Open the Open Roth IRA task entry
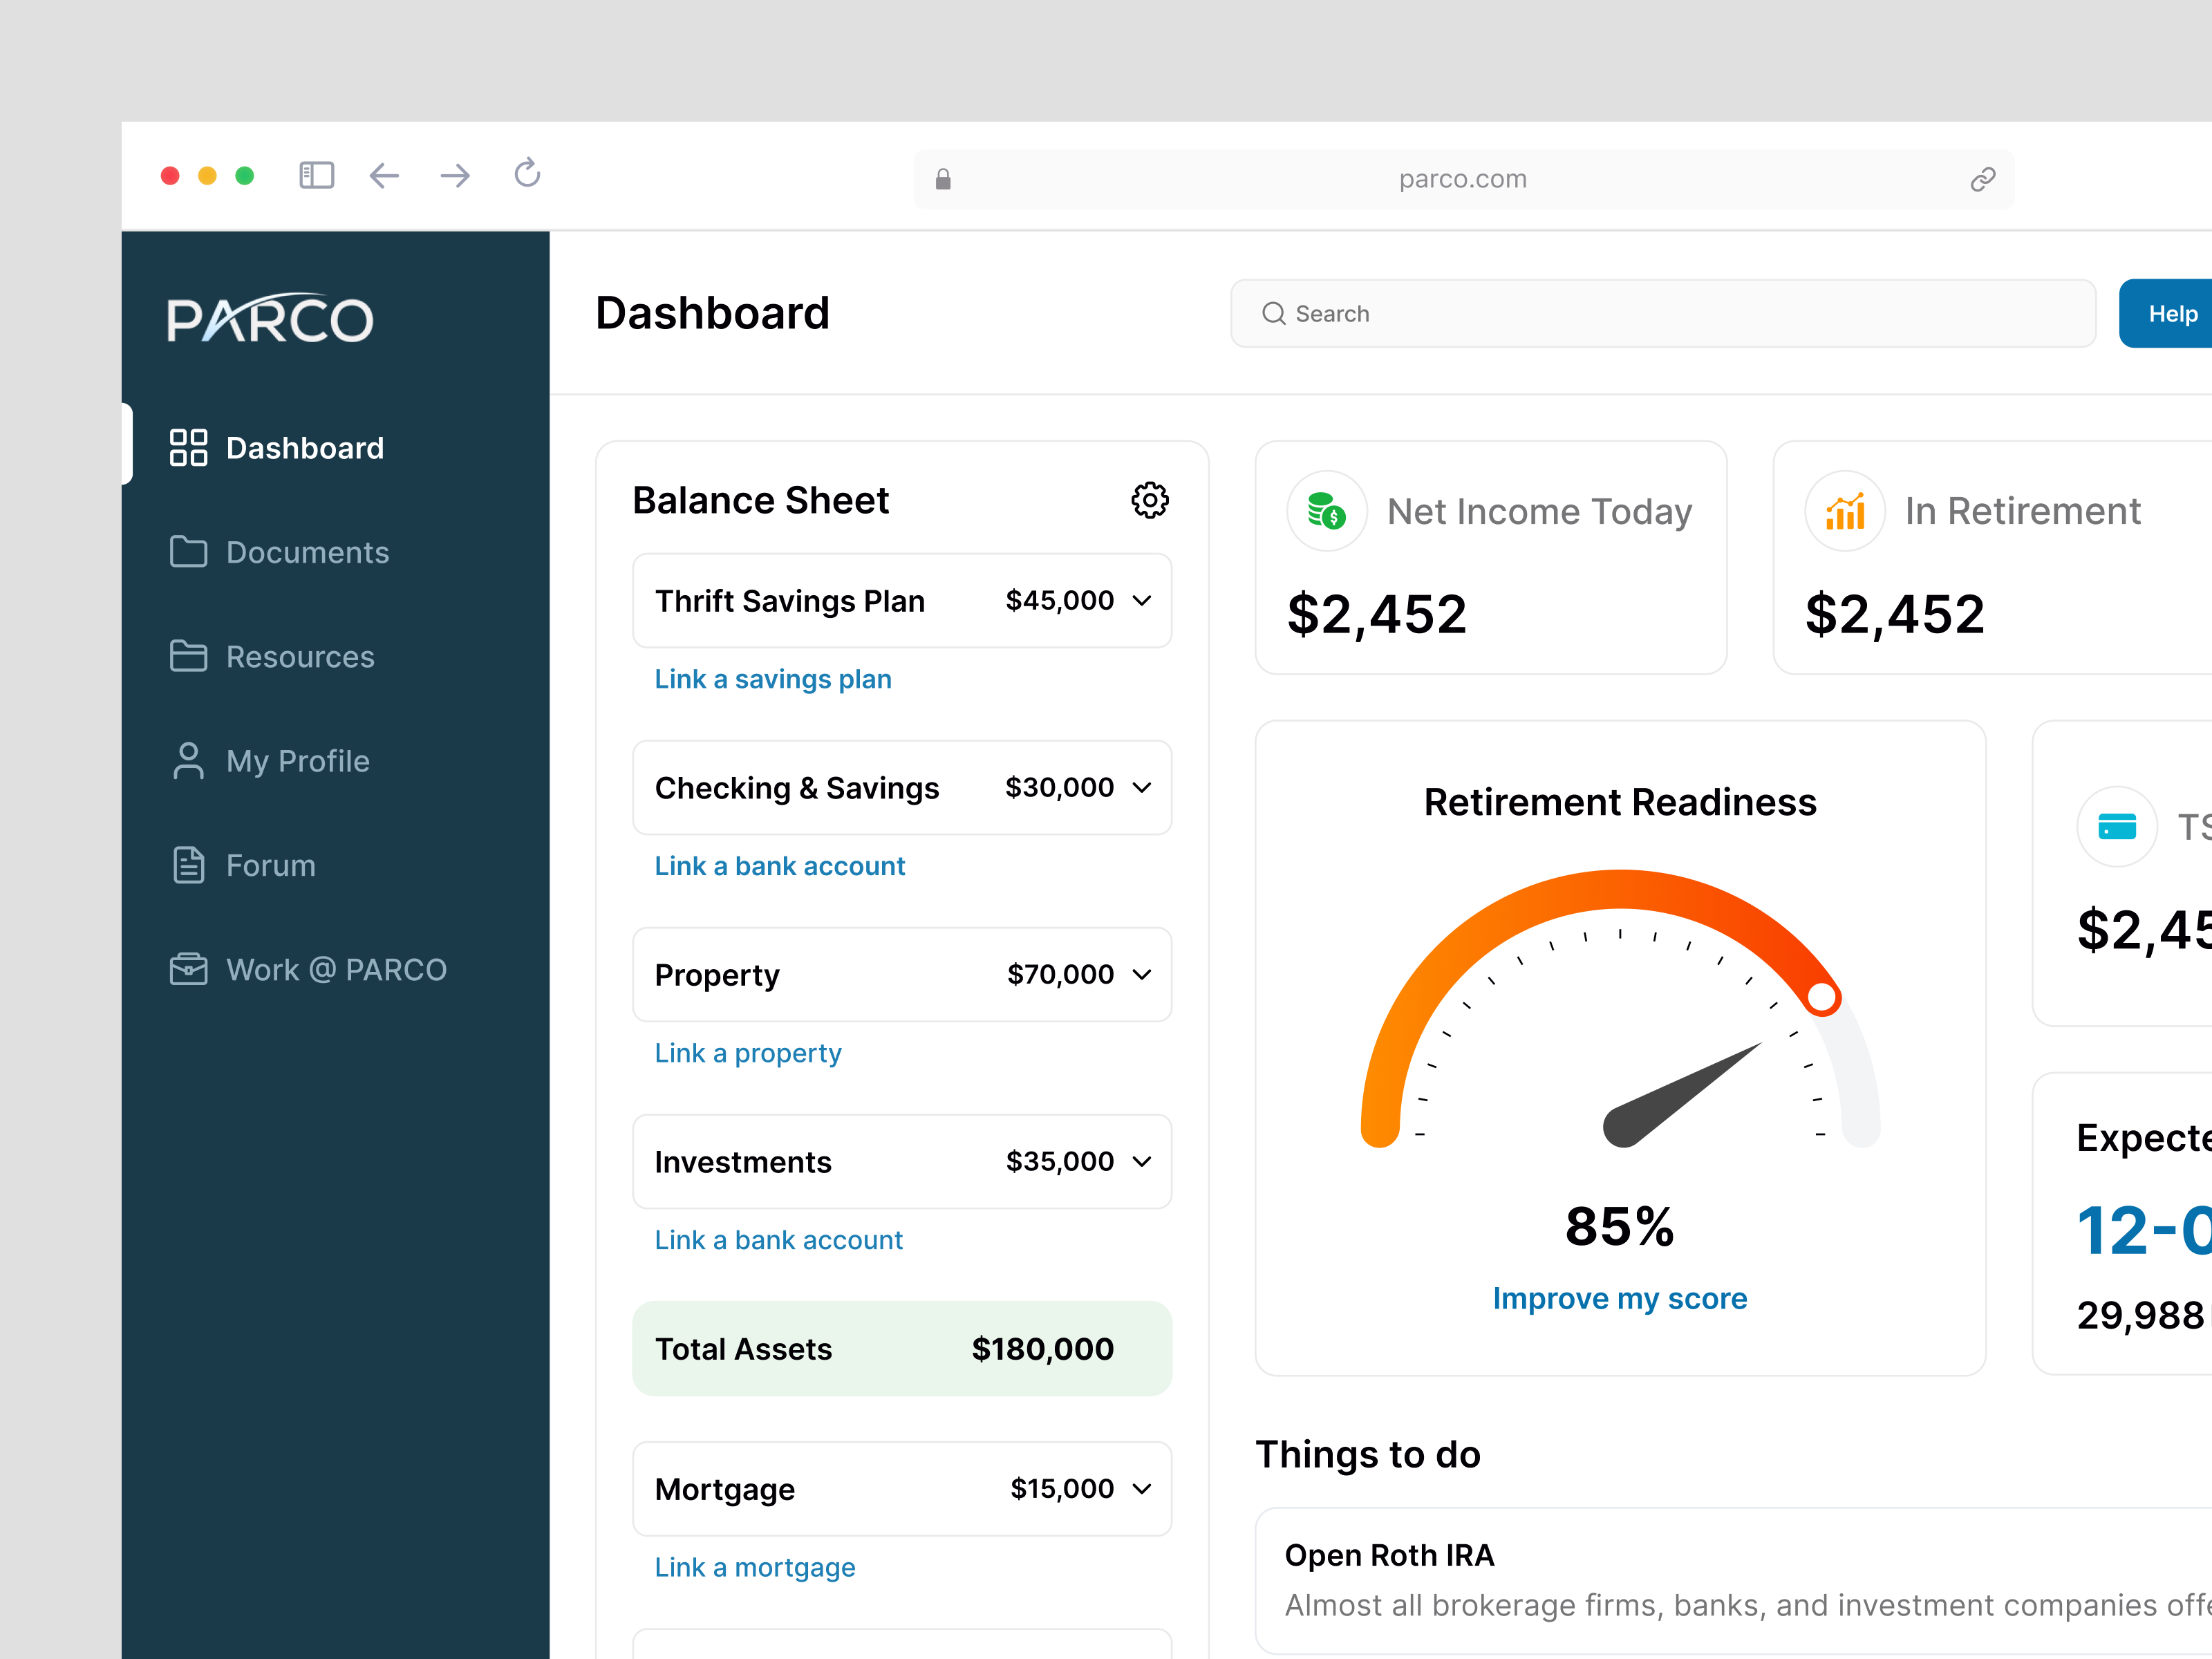The width and height of the screenshot is (2212, 1659). [1389, 1555]
